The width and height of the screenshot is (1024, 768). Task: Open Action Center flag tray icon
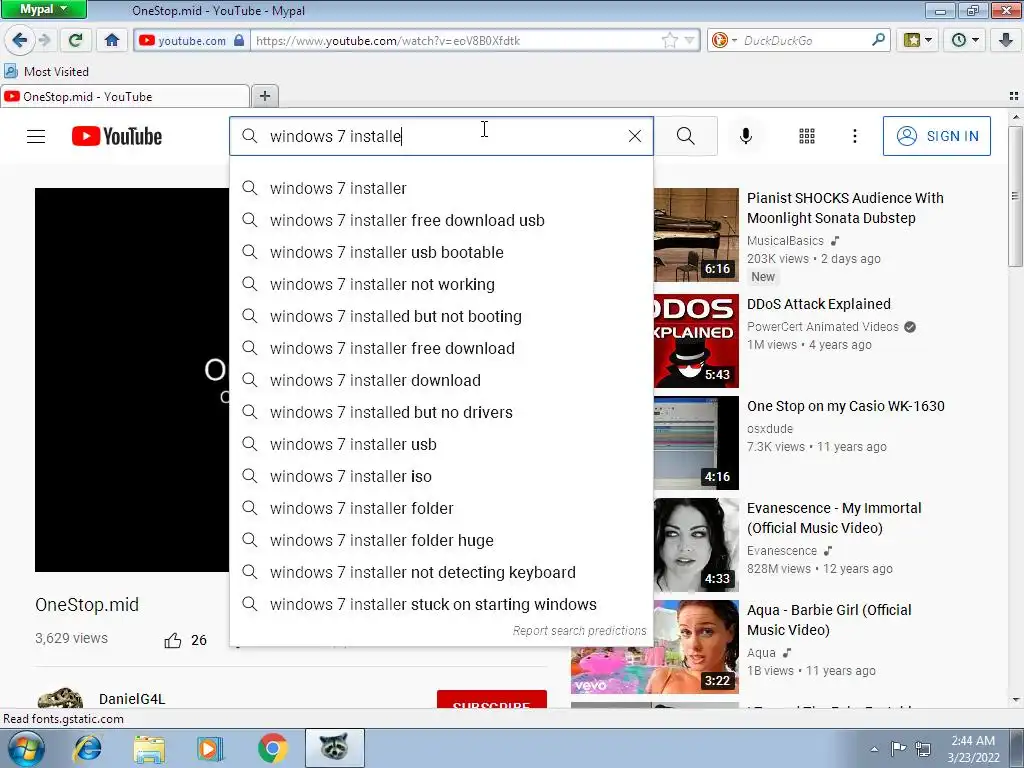pyautogui.click(x=899, y=748)
